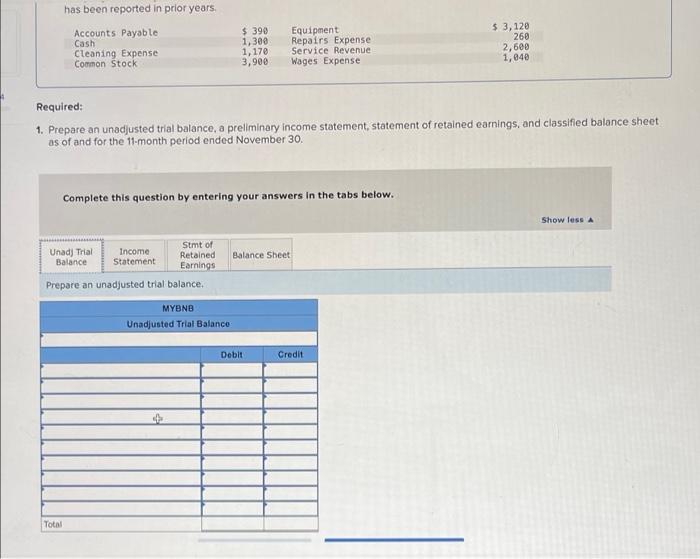This screenshot has height=559, width=700.
Task: Click the Wages Expense entry in data list
Action: tap(326, 61)
